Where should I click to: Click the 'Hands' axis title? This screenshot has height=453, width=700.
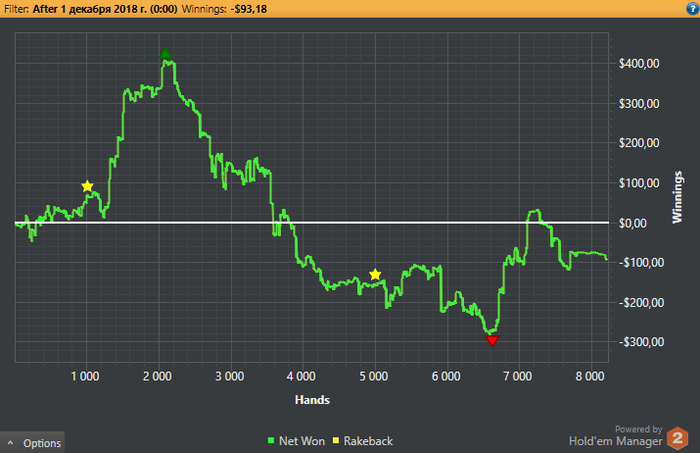click(x=312, y=400)
